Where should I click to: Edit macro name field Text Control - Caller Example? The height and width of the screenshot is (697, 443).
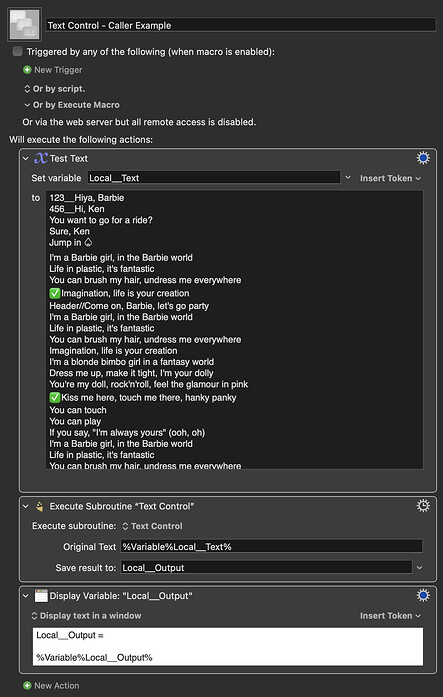[x=241, y=25]
